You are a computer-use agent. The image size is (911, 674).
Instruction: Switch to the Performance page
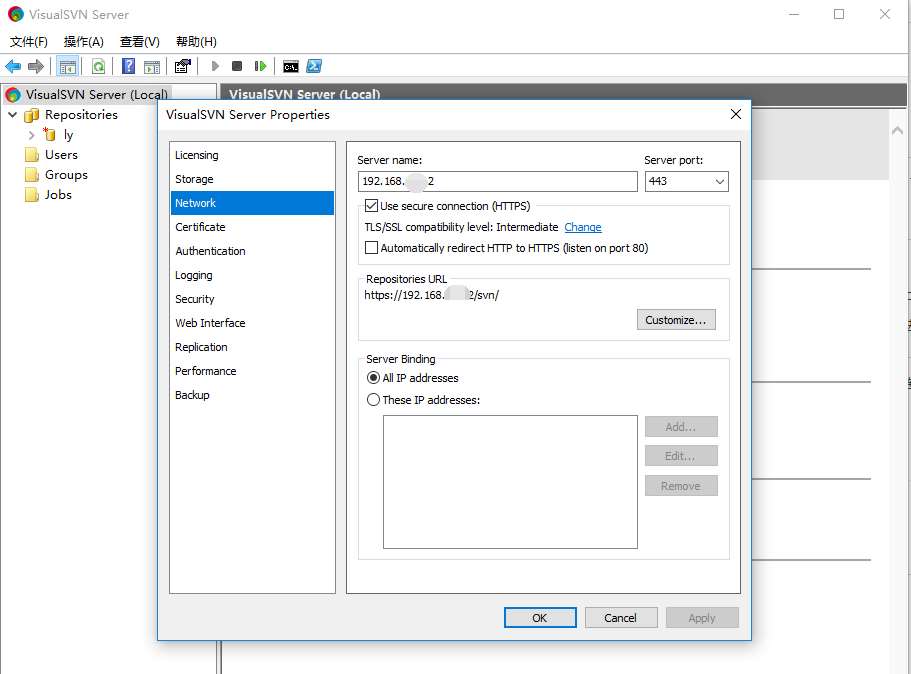pos(252,371)
